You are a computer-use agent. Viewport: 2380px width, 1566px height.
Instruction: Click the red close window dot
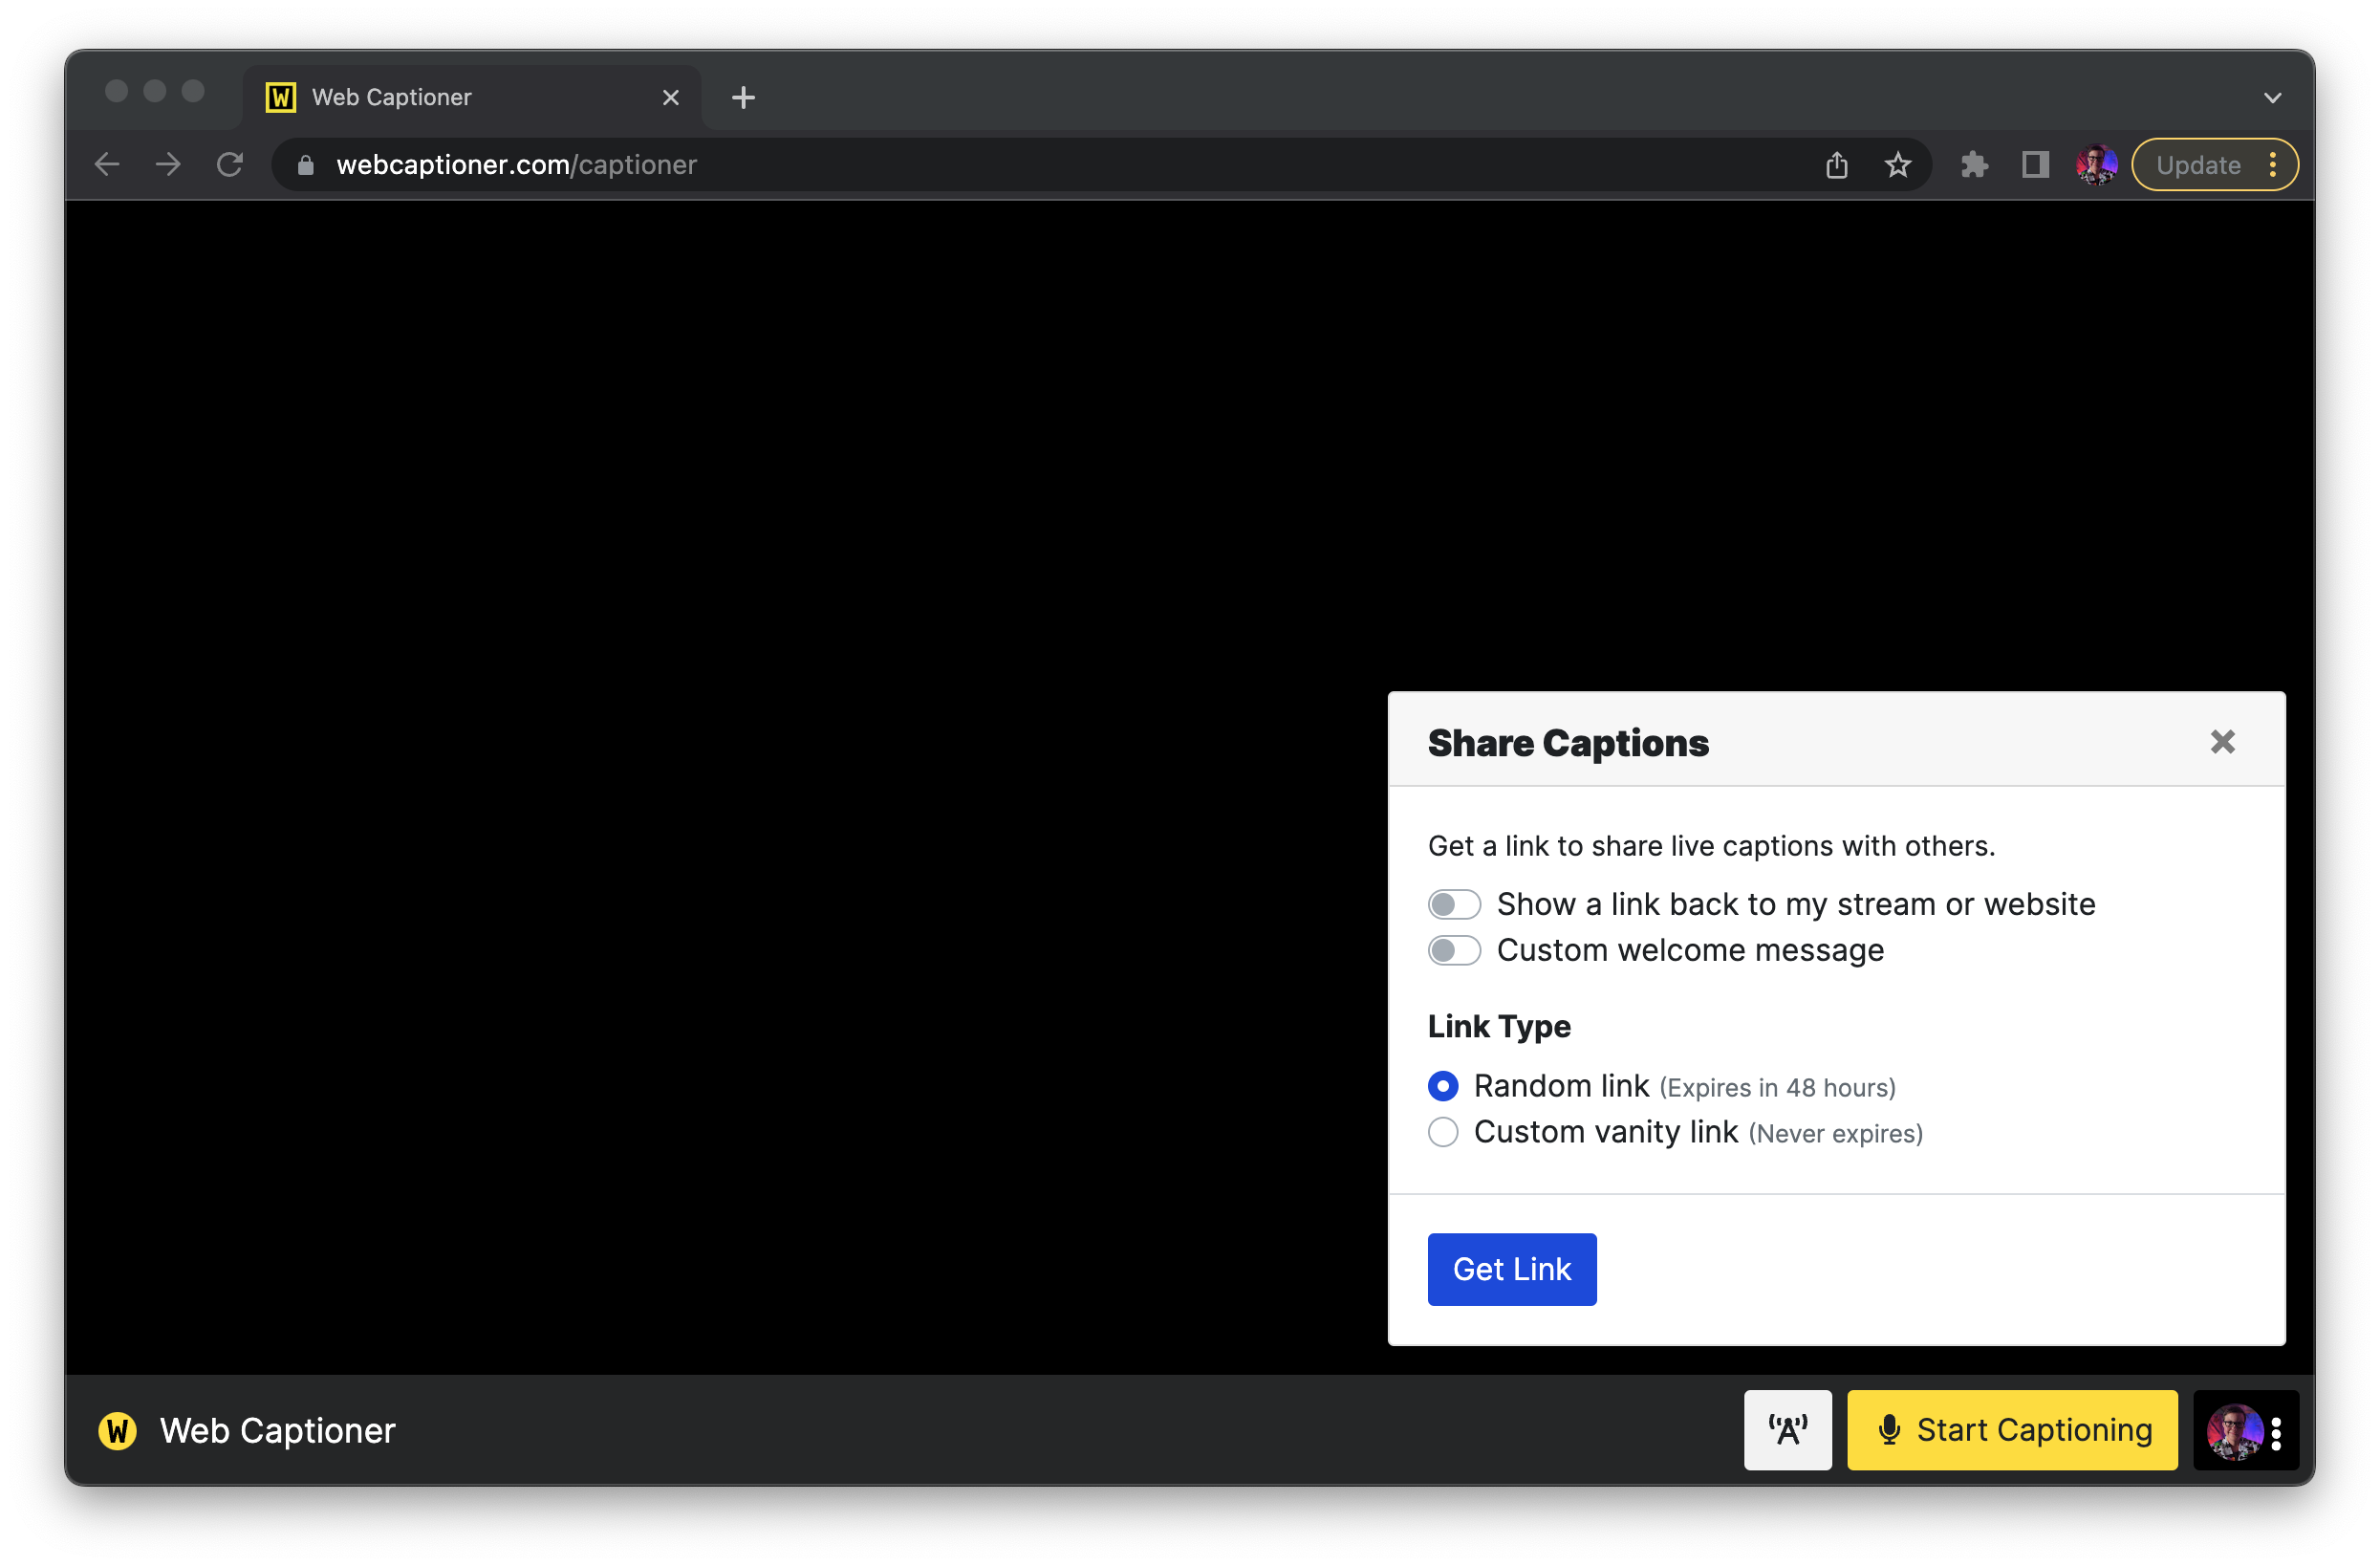[x=116, y=91]
